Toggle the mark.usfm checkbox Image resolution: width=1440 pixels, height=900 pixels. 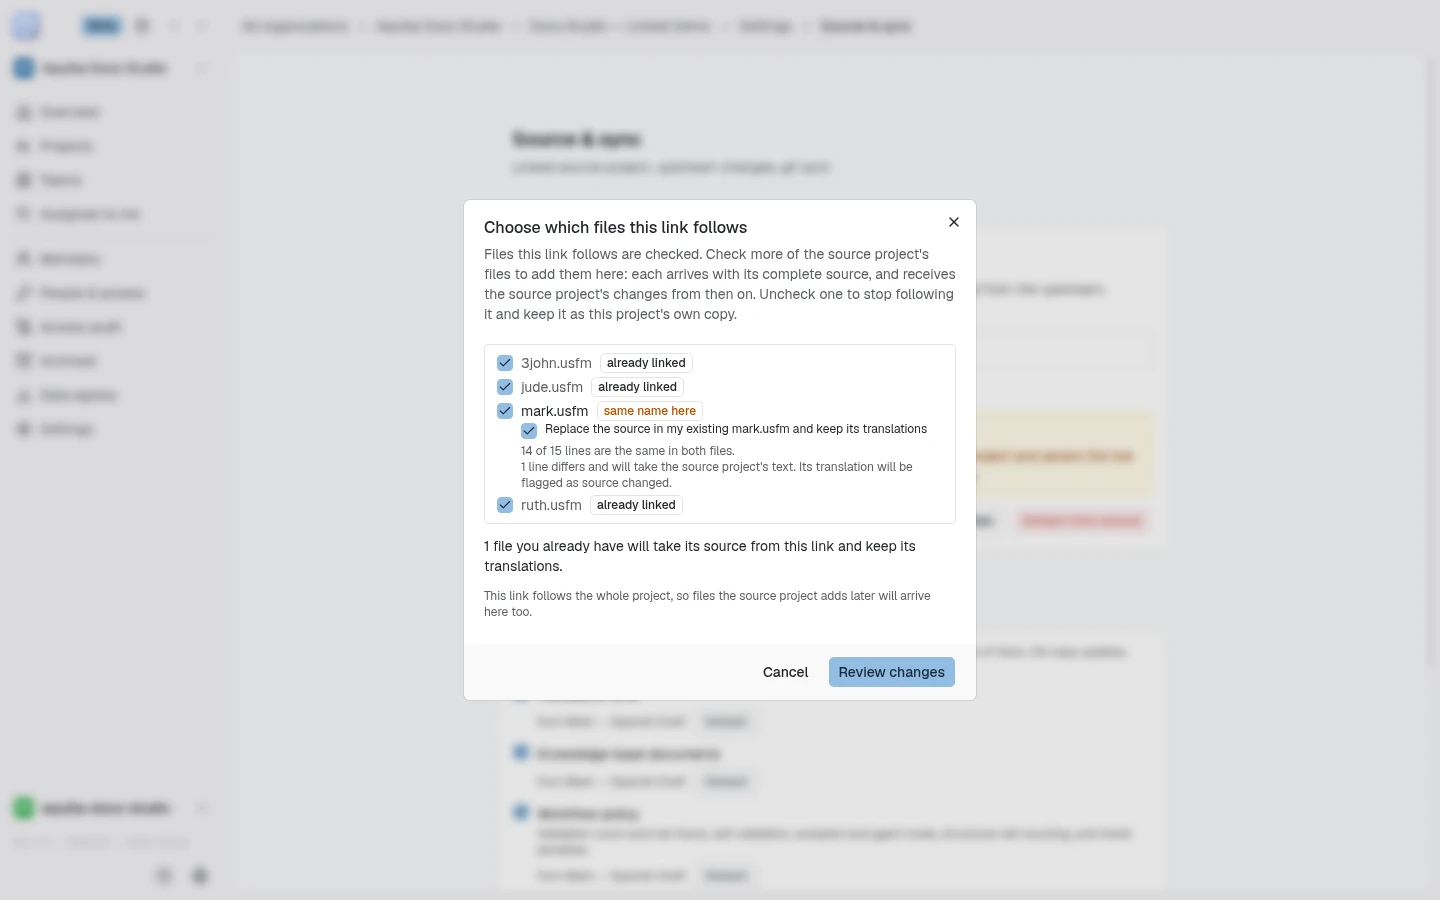point(505,411)
